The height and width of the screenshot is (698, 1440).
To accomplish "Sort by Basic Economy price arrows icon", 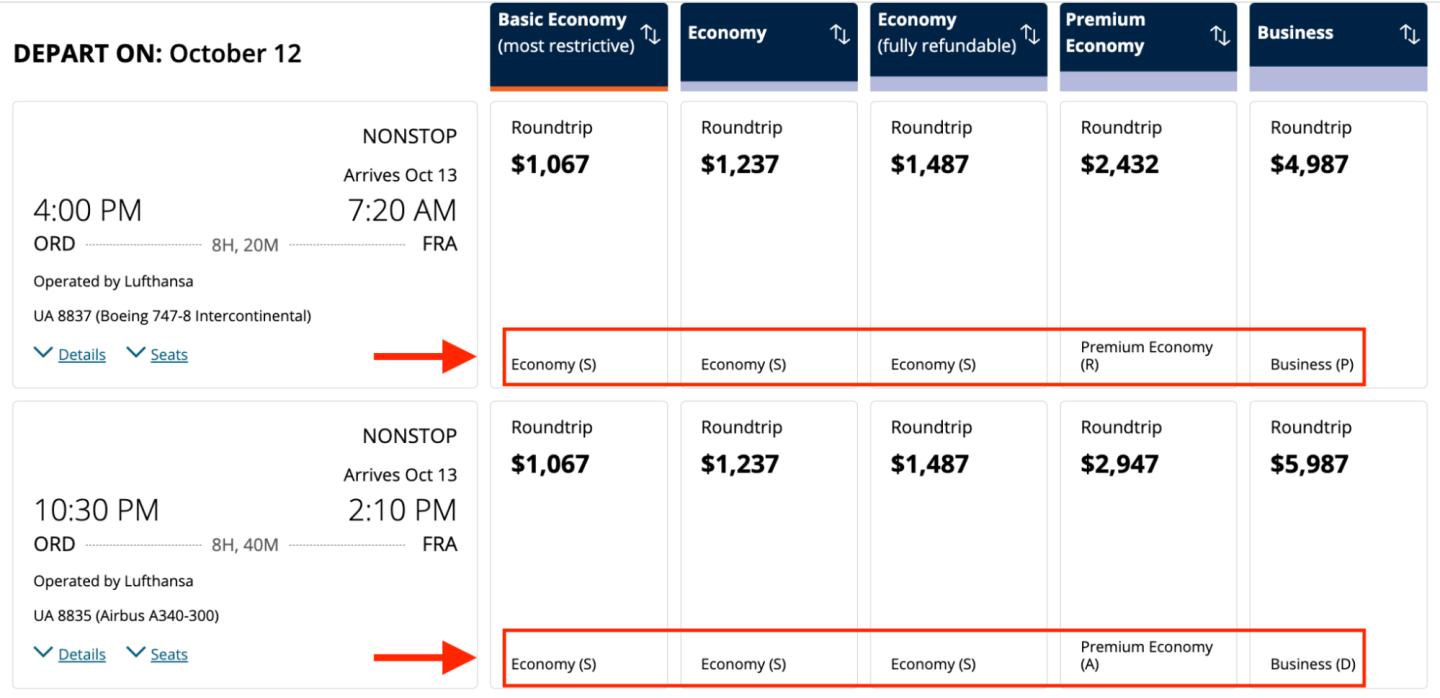I will pyautogui.click(x=651, y=35).
